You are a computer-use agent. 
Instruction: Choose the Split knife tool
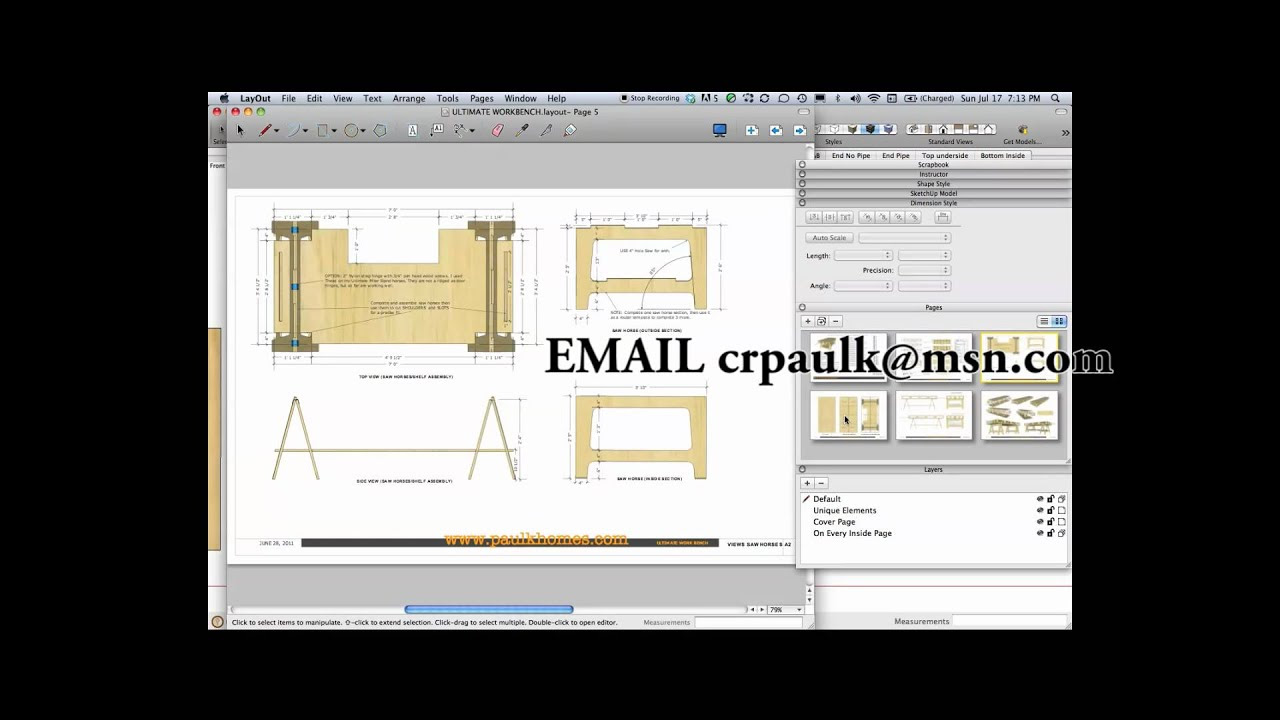[x=546, y=130]
